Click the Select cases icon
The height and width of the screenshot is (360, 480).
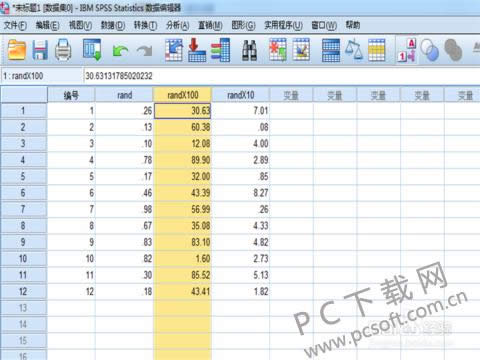click(x=377, y=50)
